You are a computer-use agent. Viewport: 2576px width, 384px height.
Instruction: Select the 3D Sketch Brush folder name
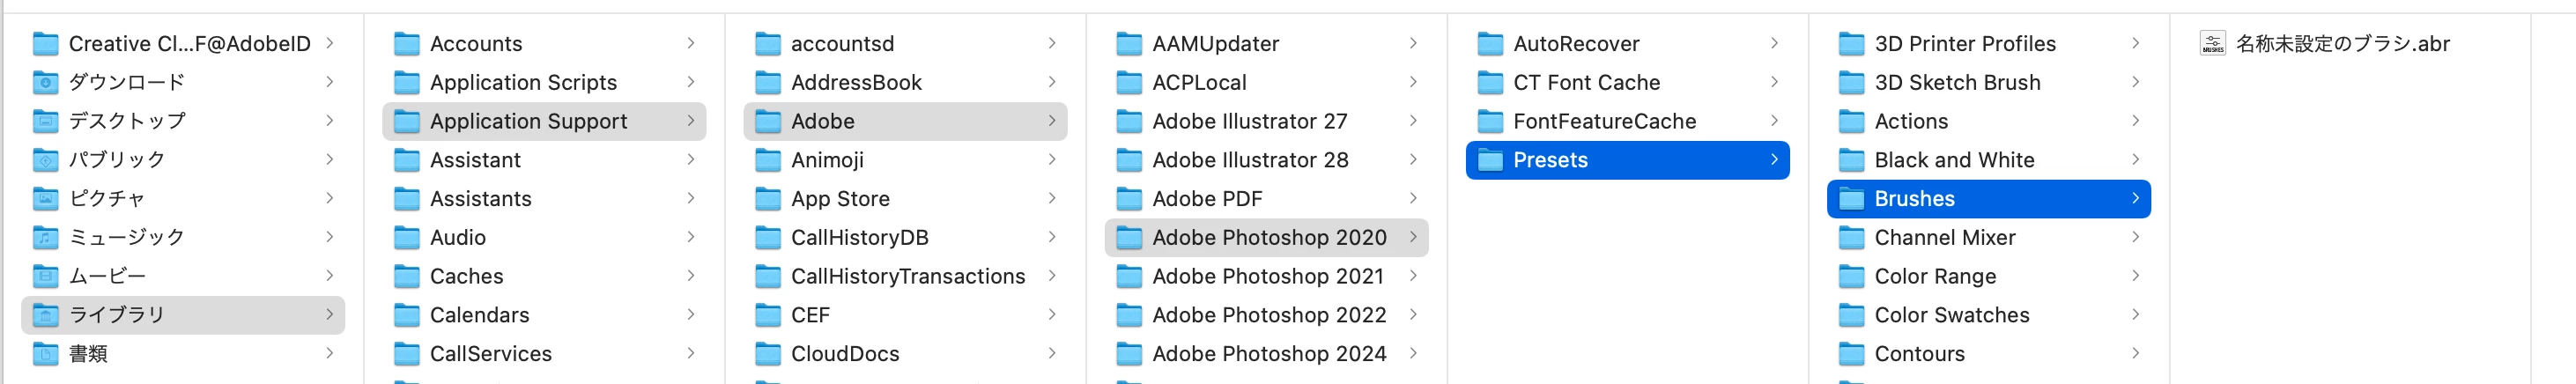point(1957,82)
